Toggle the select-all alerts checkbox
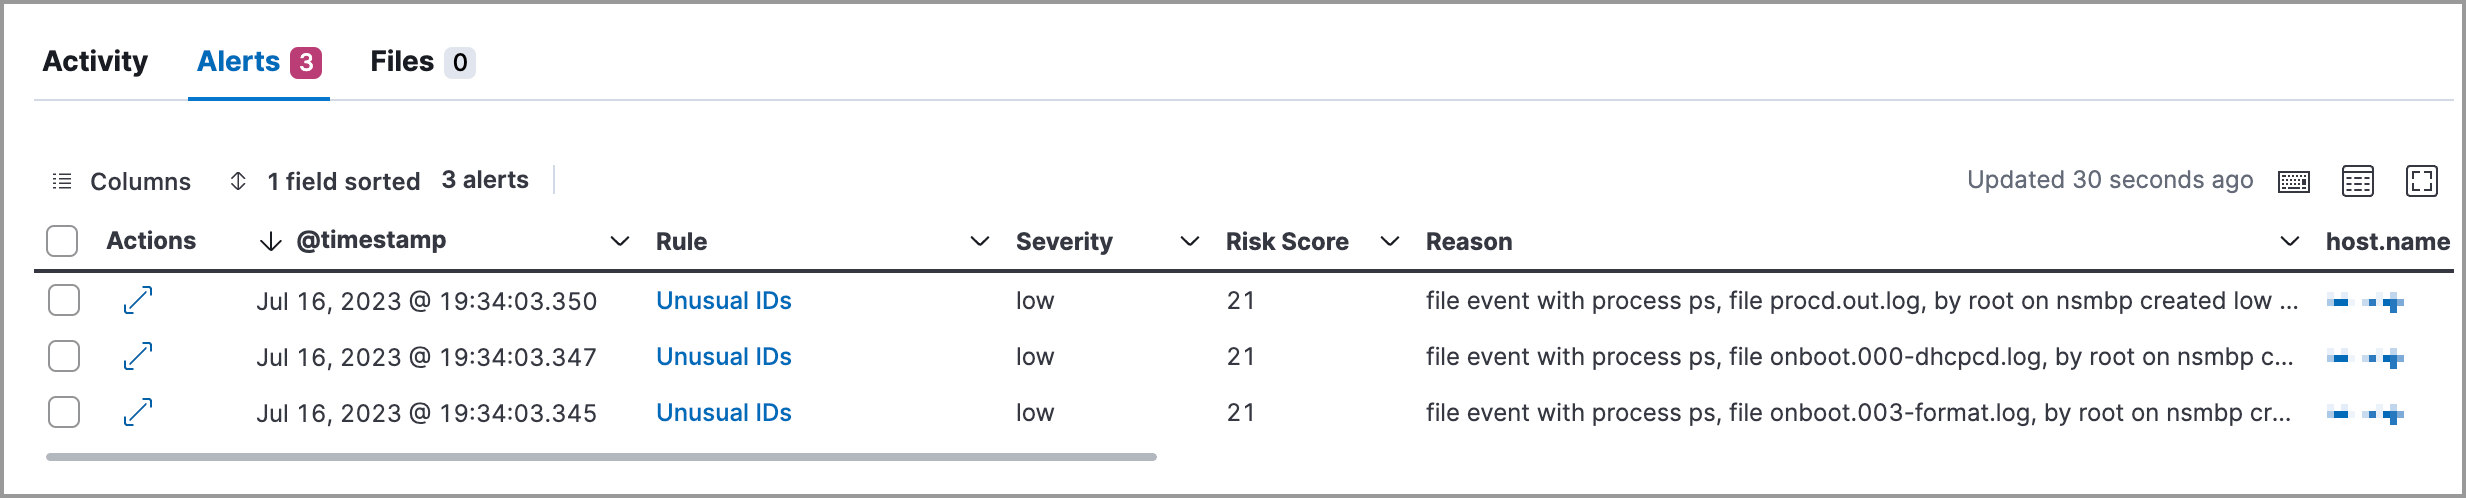Image resolution: width=2466 pixels, height=498 pixels. [x=62, y=241]
